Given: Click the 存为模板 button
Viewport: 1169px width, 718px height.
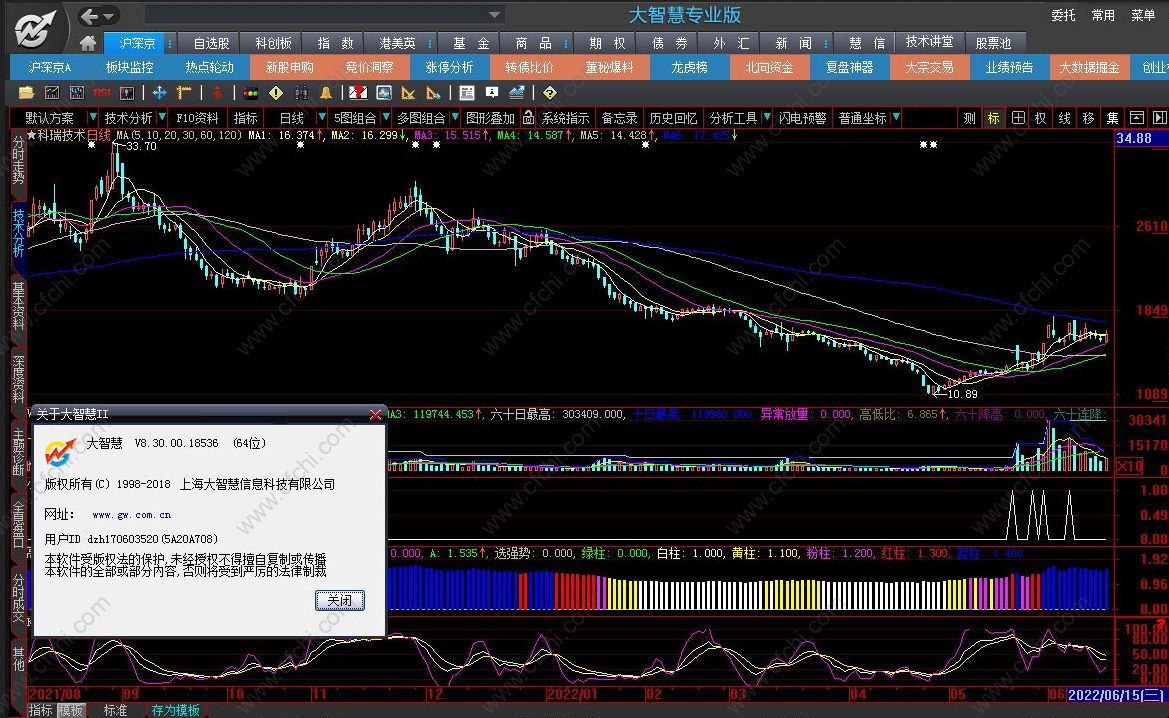Looking at the screenshot, I should point(176,711).
